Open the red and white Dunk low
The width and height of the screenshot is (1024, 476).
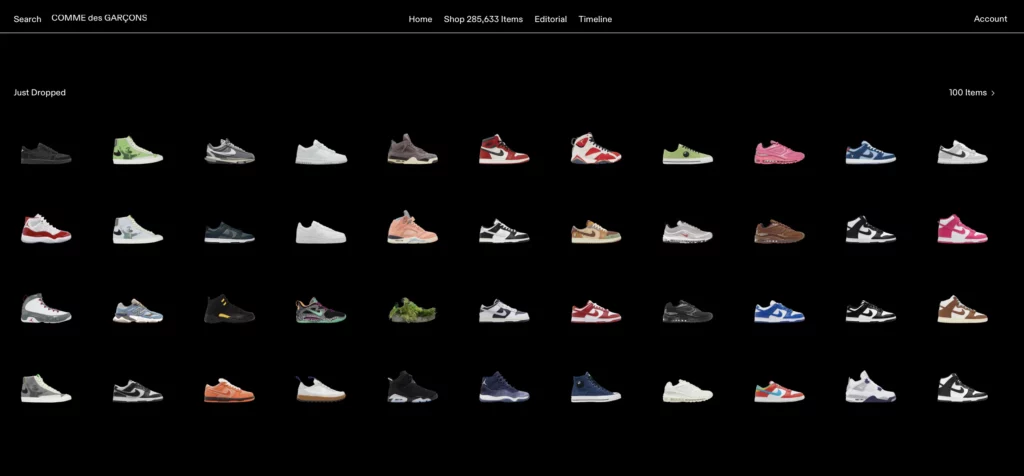(x=596, y=311)
